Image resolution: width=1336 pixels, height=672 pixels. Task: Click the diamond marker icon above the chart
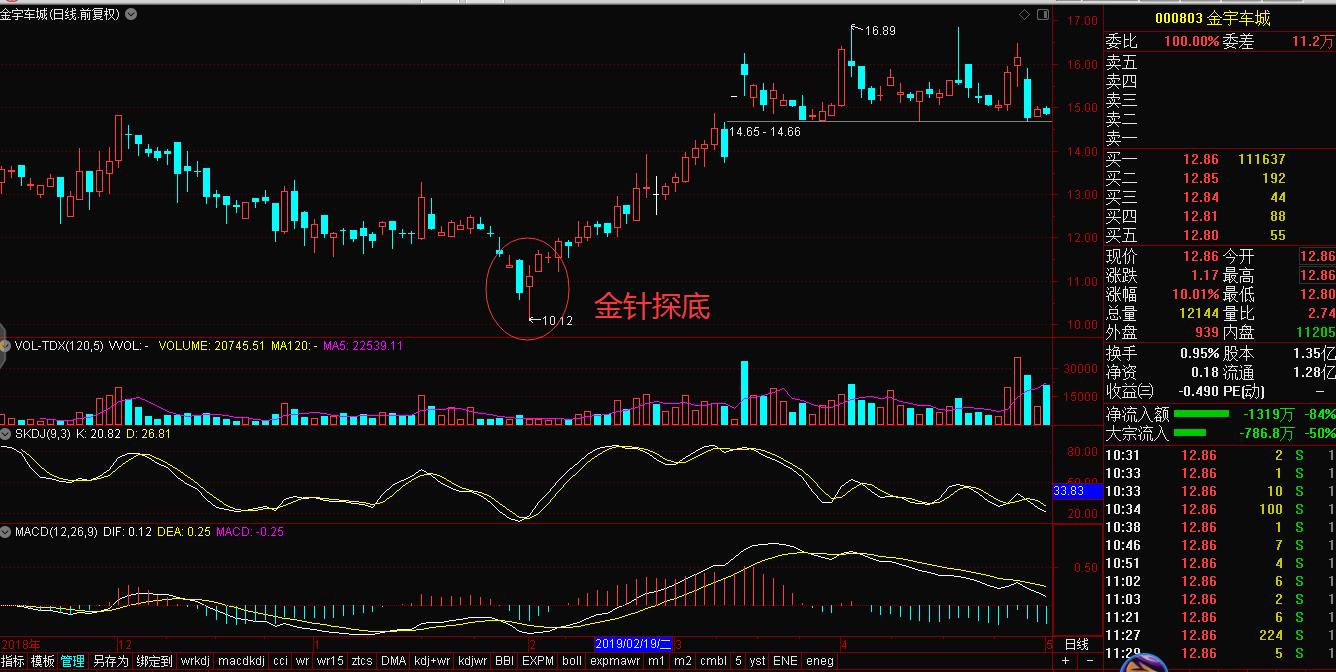click(1025, 14)
